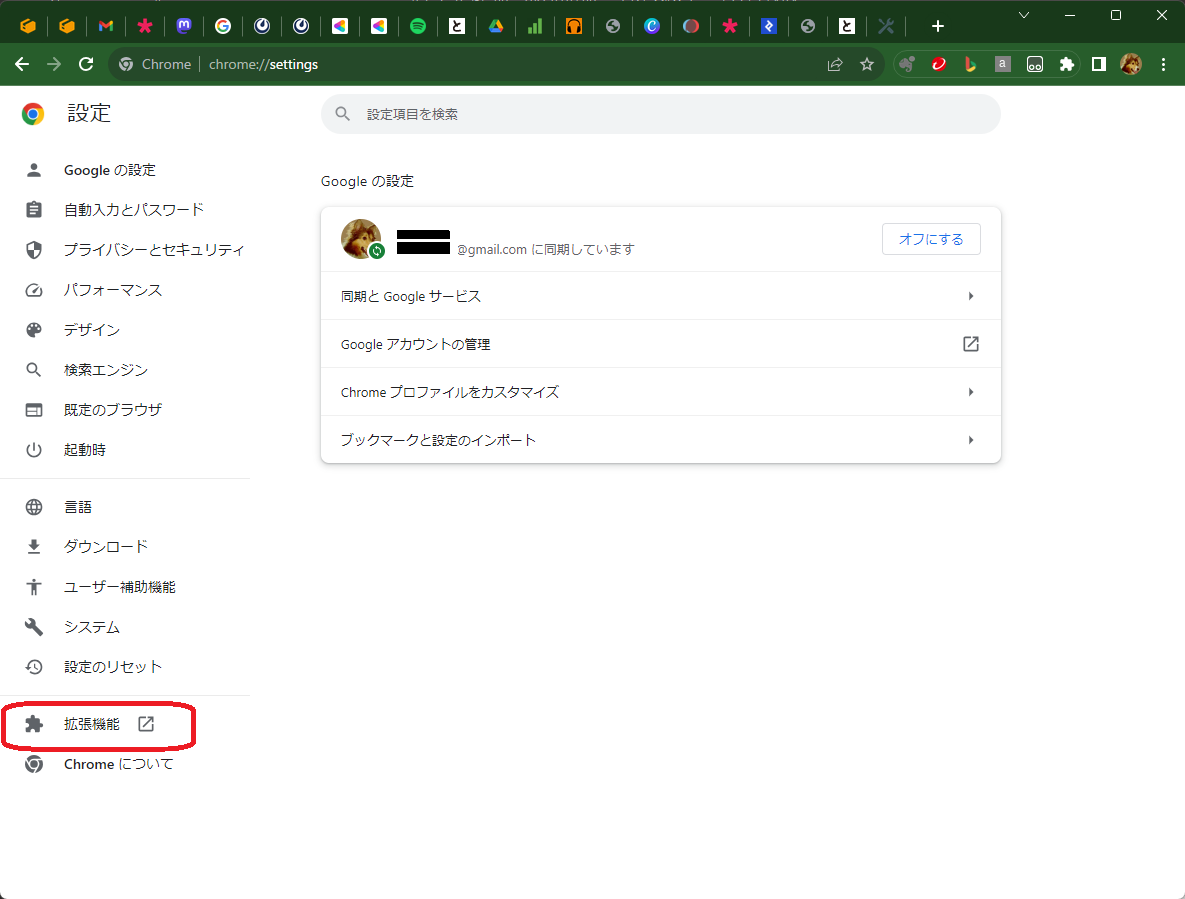Screen dimensions: 1185x899
Task: Open the Evernote Web Clipper extension
Action: point(908,64)
